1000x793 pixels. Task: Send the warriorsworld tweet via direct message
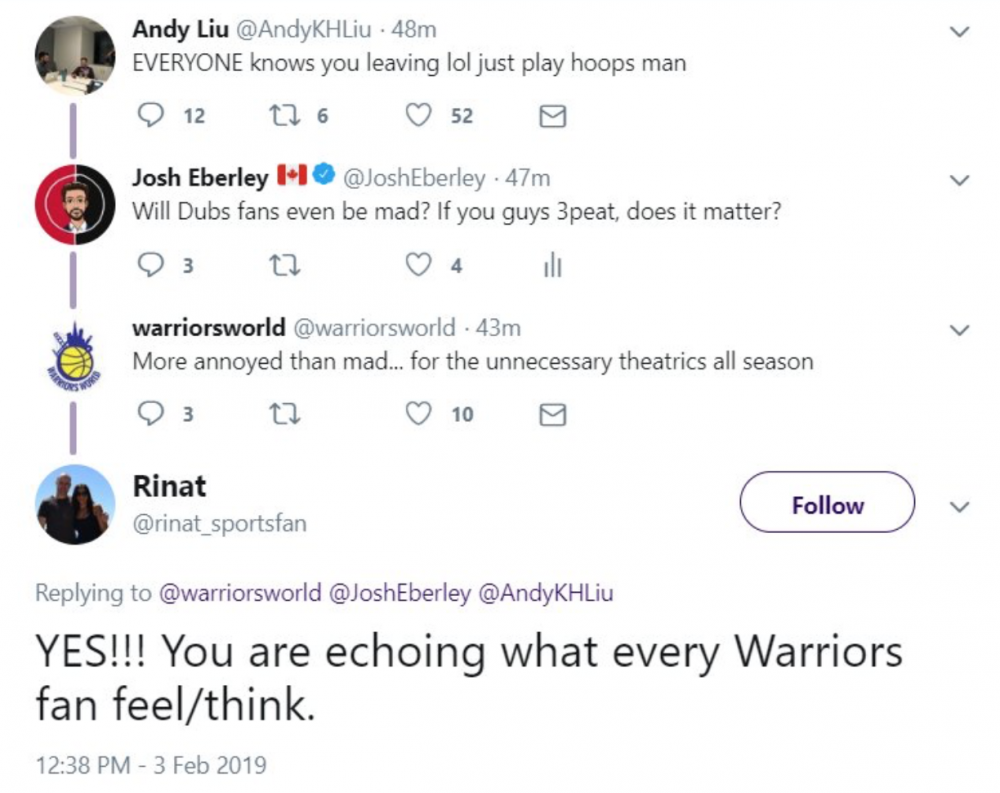point(552,415)
